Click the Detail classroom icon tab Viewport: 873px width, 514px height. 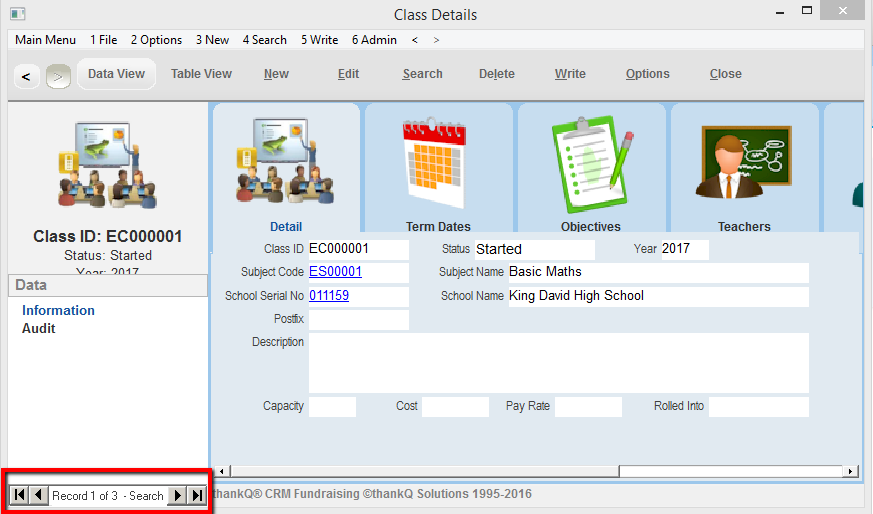tap(286, 165)
